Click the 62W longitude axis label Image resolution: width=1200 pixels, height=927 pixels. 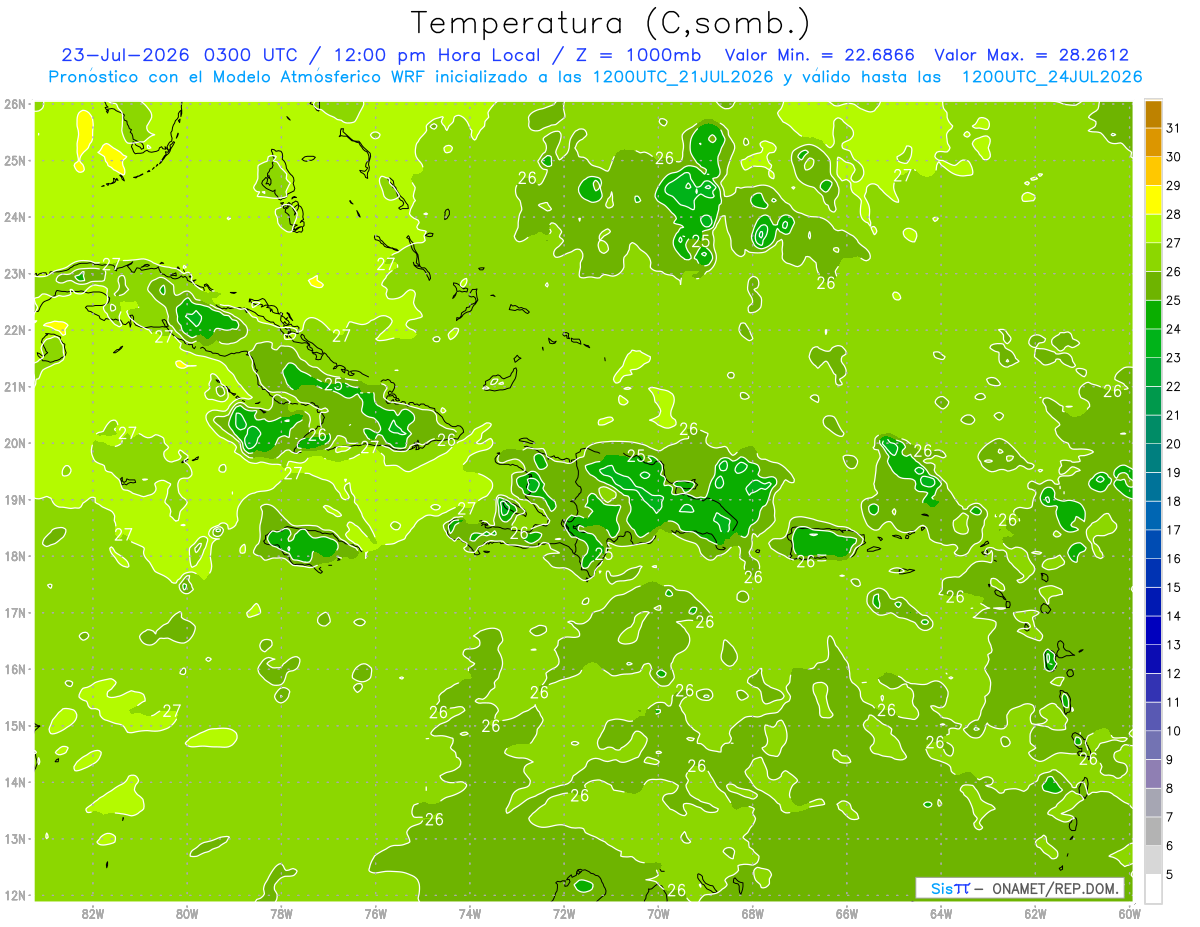[1035, 913]
